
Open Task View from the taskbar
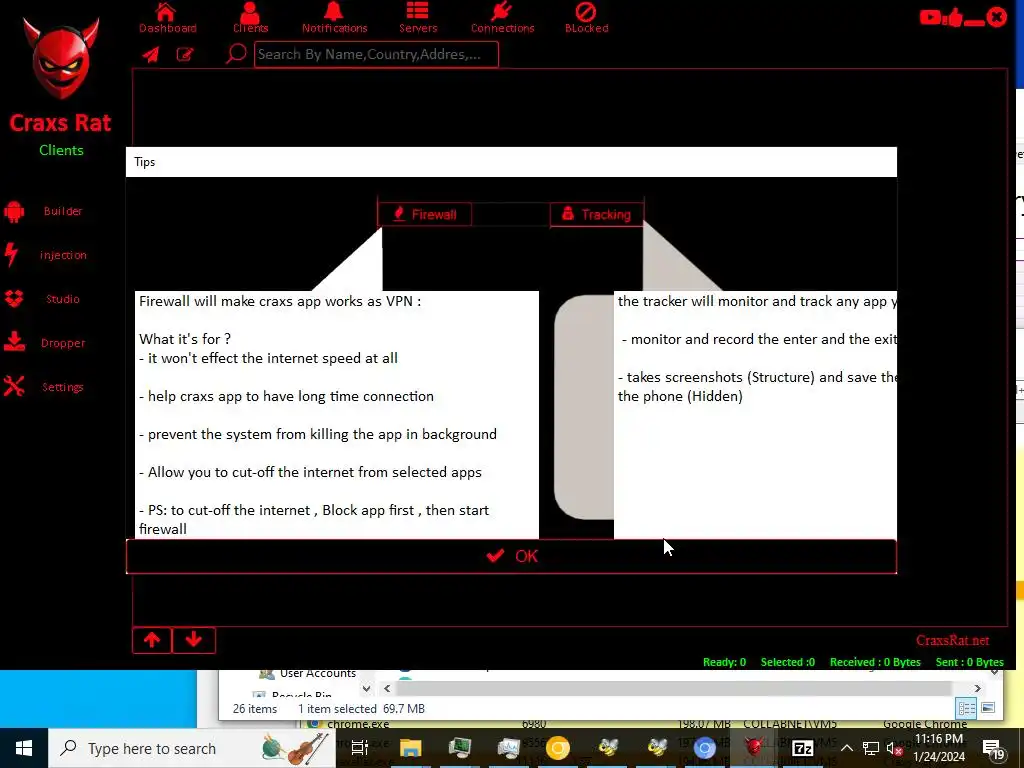pos(360,748)
